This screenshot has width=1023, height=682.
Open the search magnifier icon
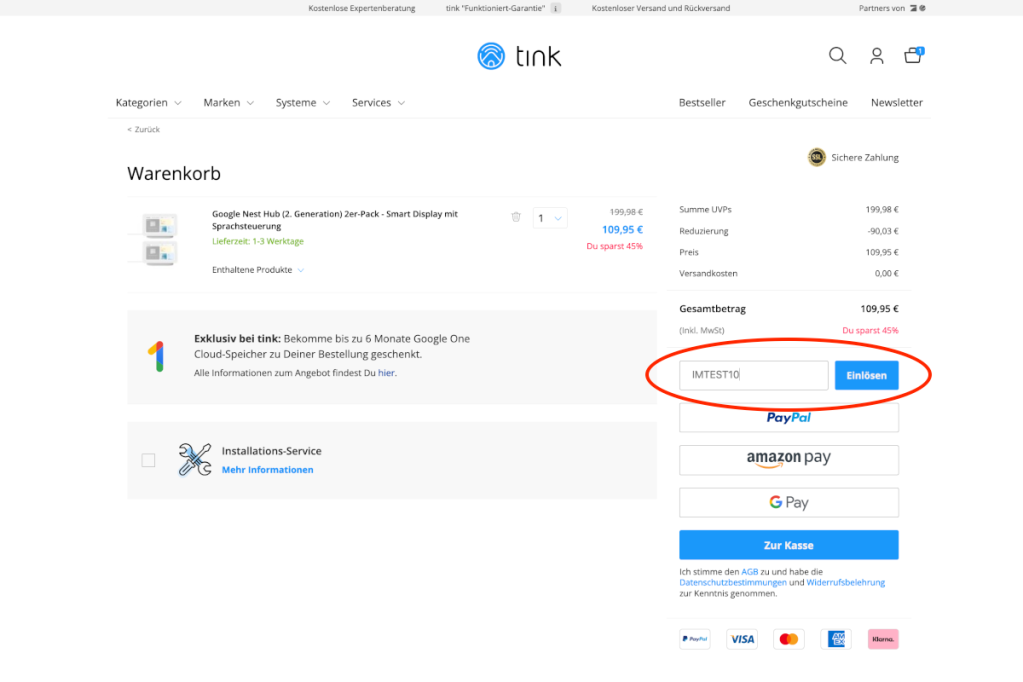click(838, 55)
